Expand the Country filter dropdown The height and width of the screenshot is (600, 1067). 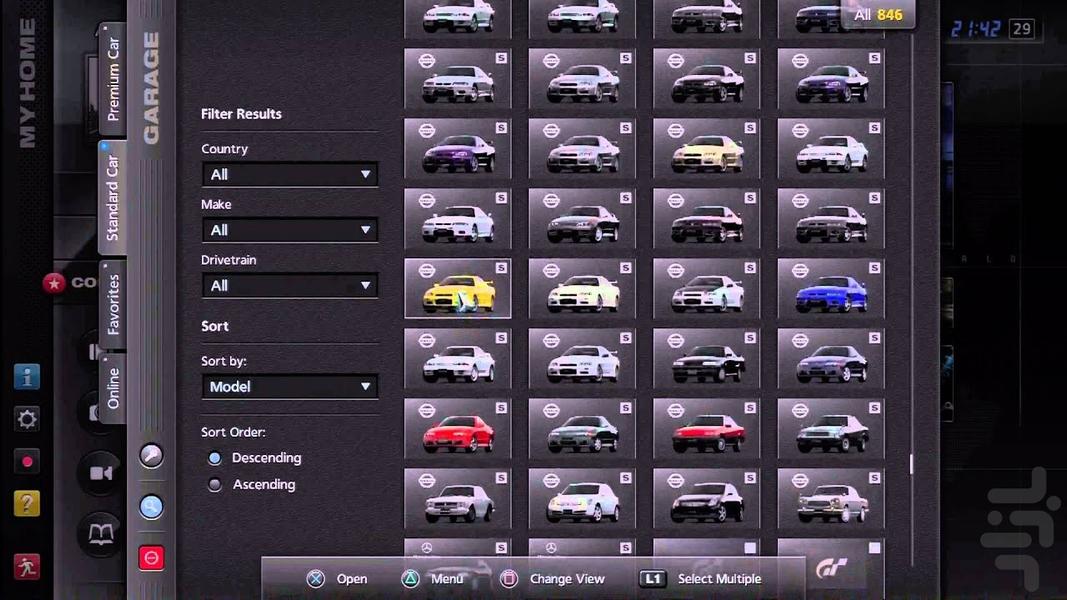pyautogui.click(x=290, y=175)
